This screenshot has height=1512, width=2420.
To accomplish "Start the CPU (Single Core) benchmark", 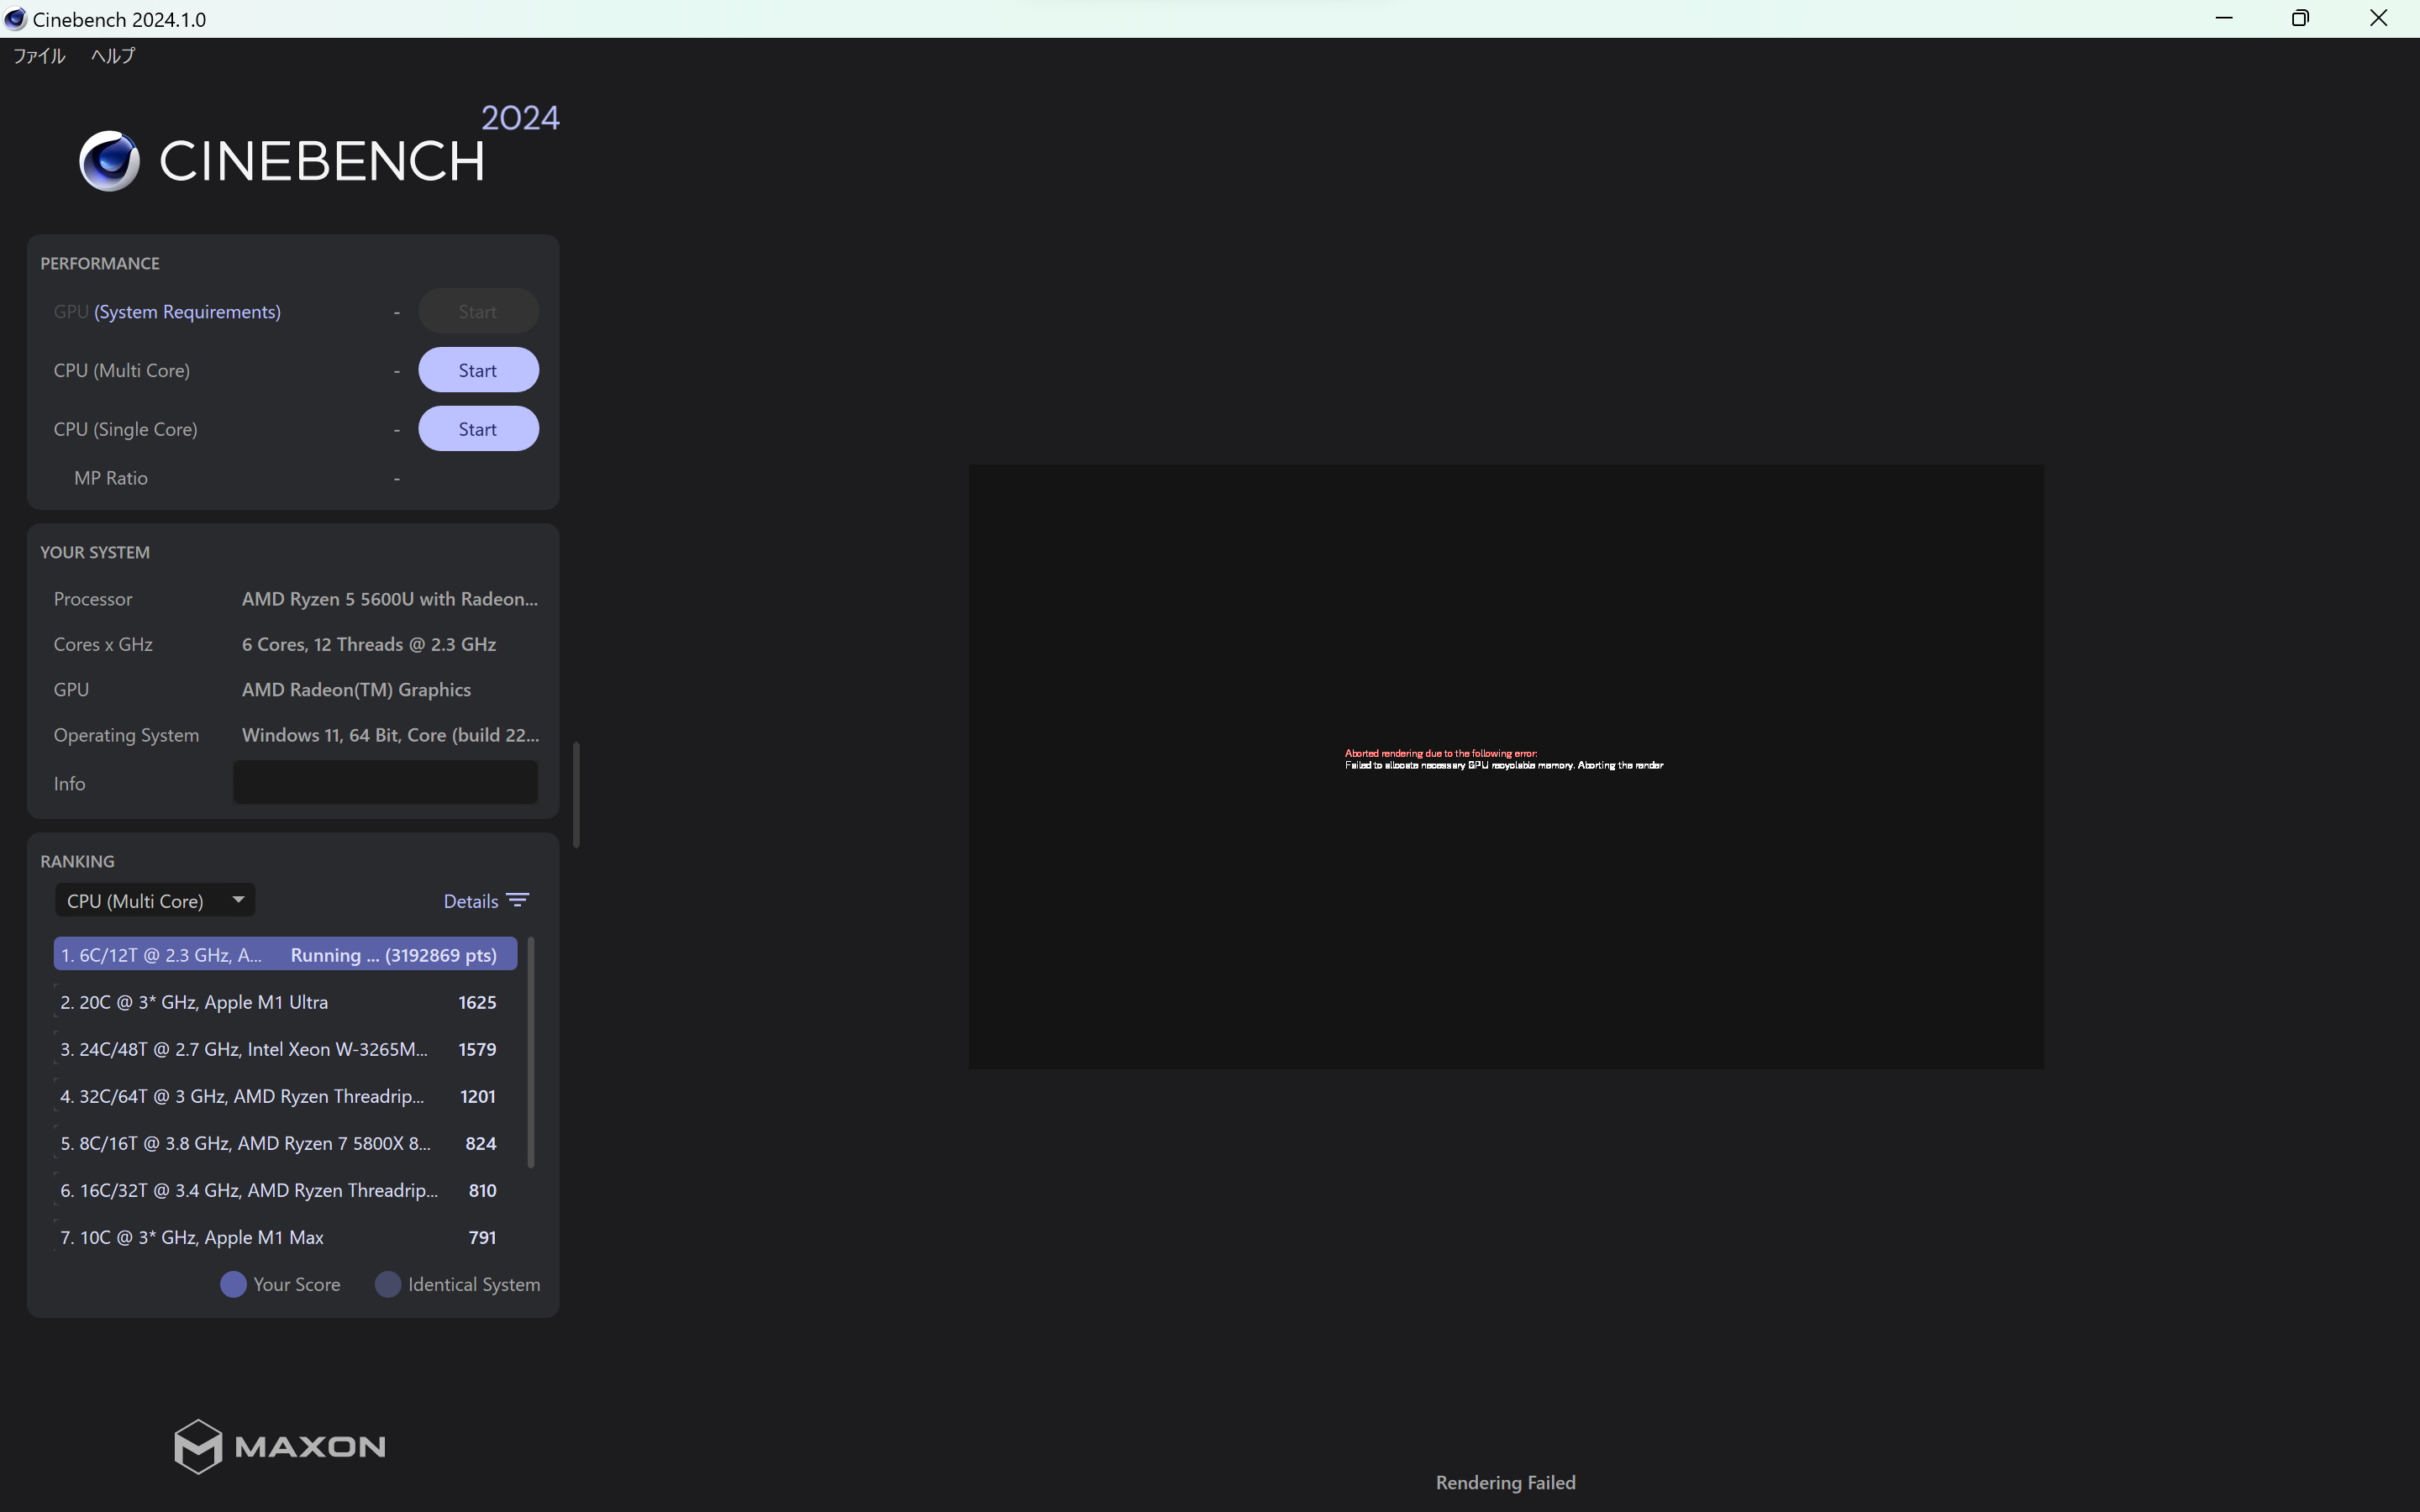I will [478, 429].
